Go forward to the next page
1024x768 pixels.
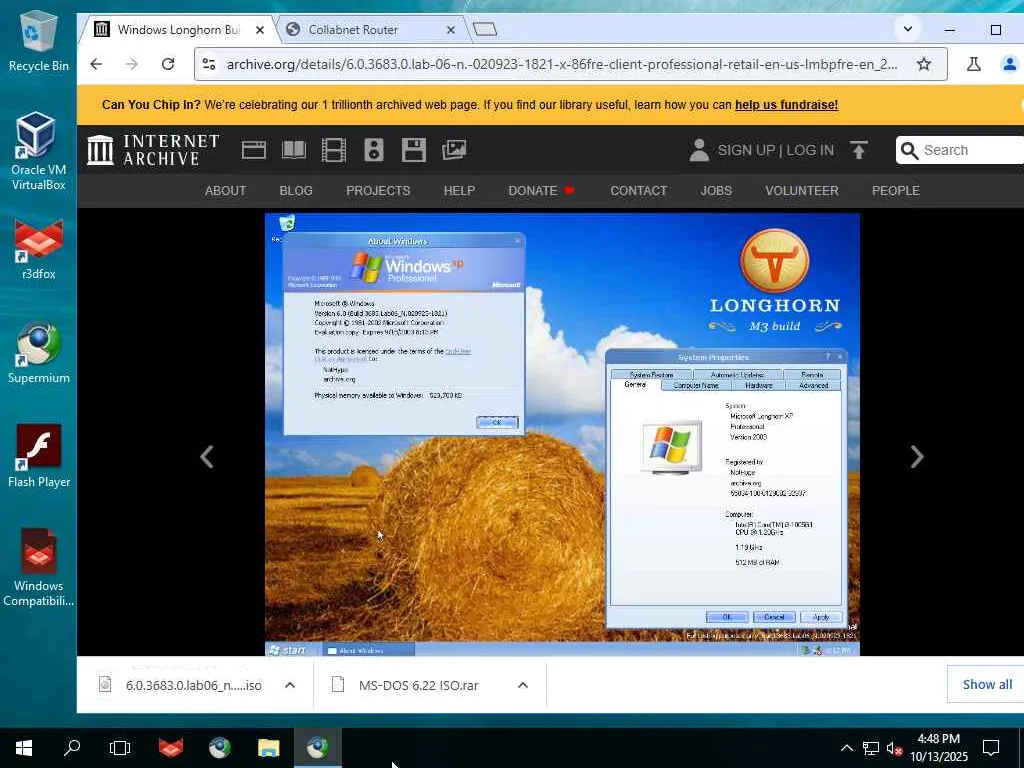pos(132,64)
